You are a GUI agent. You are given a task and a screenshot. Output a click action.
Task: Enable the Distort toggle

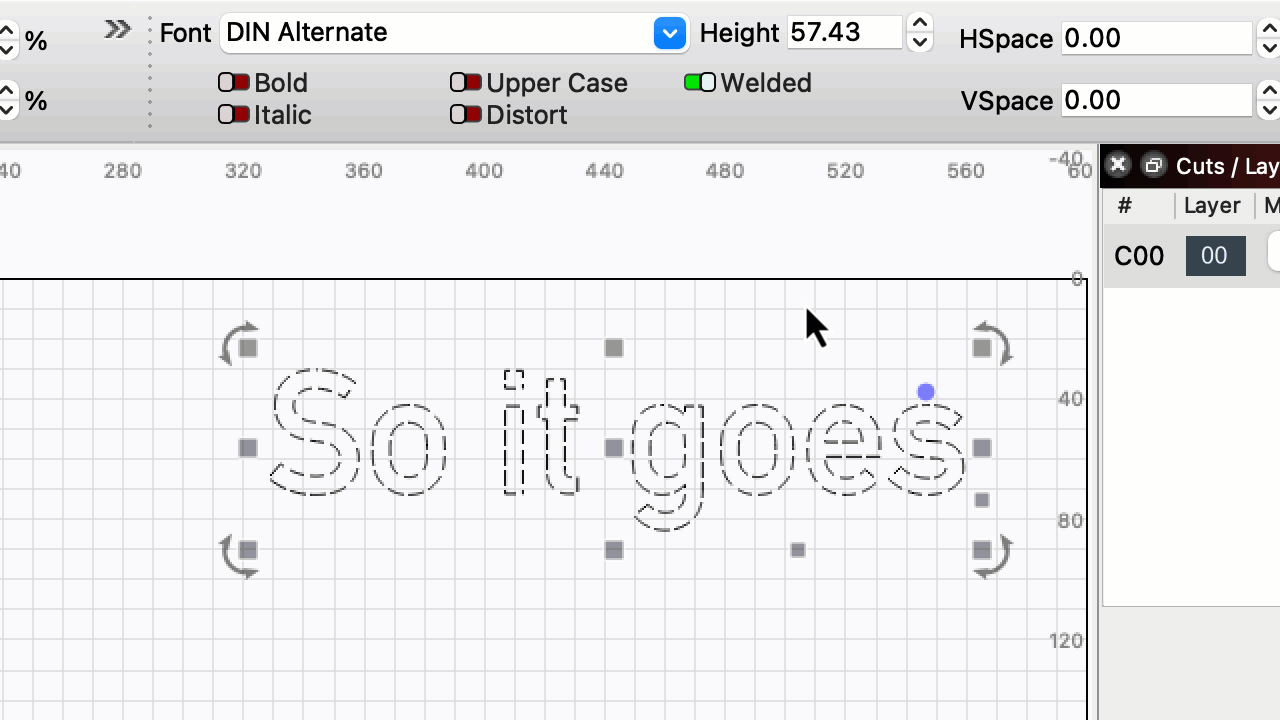465,114
